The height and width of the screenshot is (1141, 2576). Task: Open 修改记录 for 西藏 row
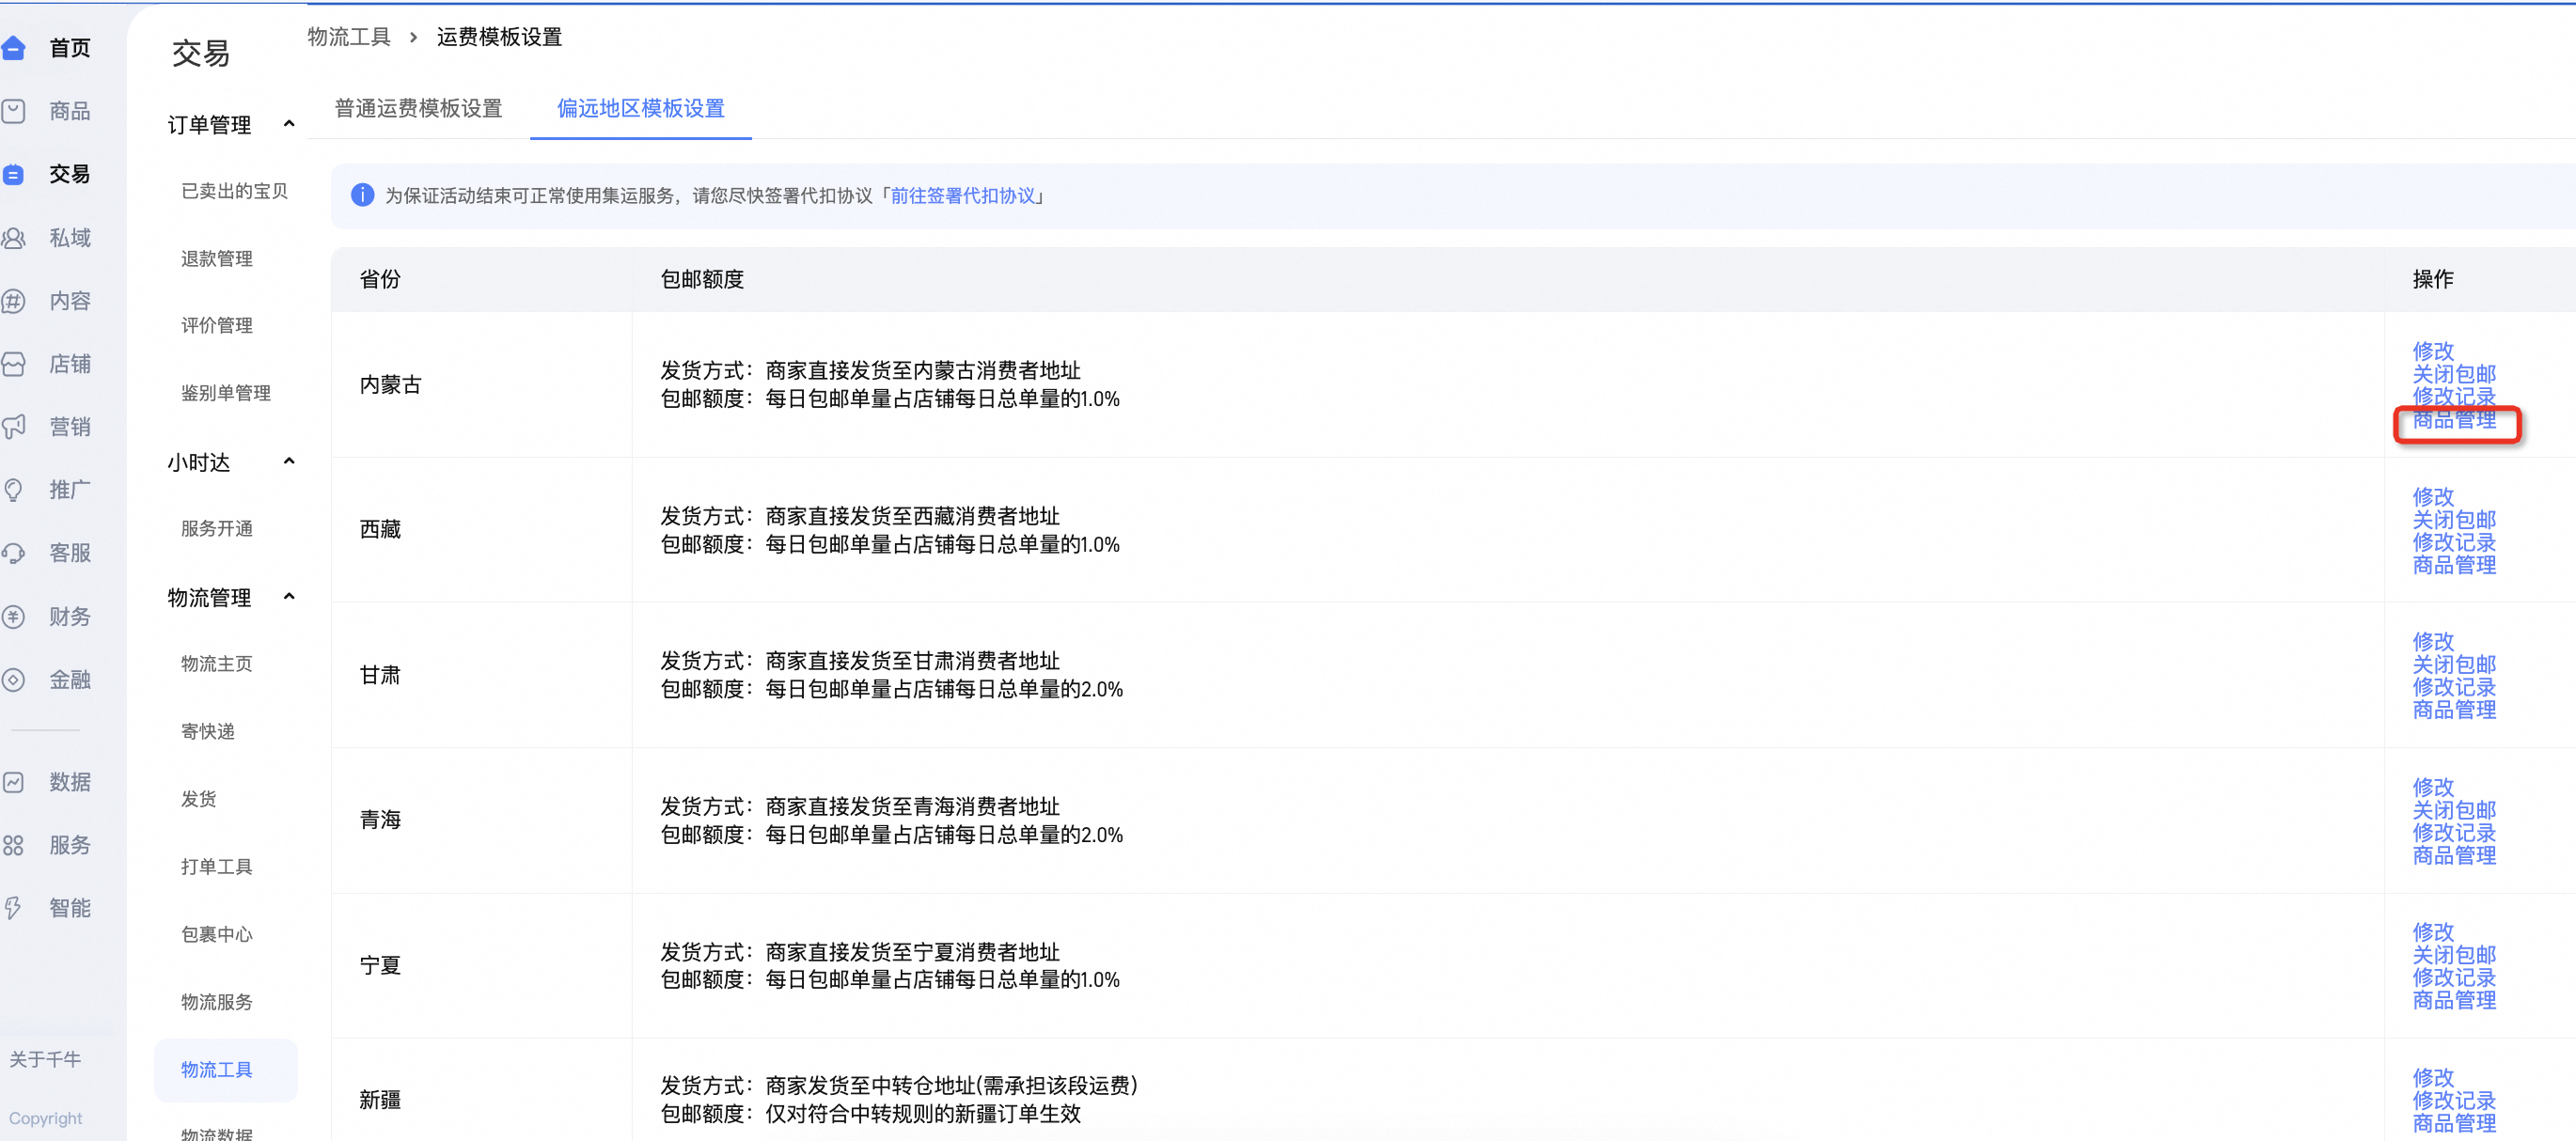click(2453, 542)
